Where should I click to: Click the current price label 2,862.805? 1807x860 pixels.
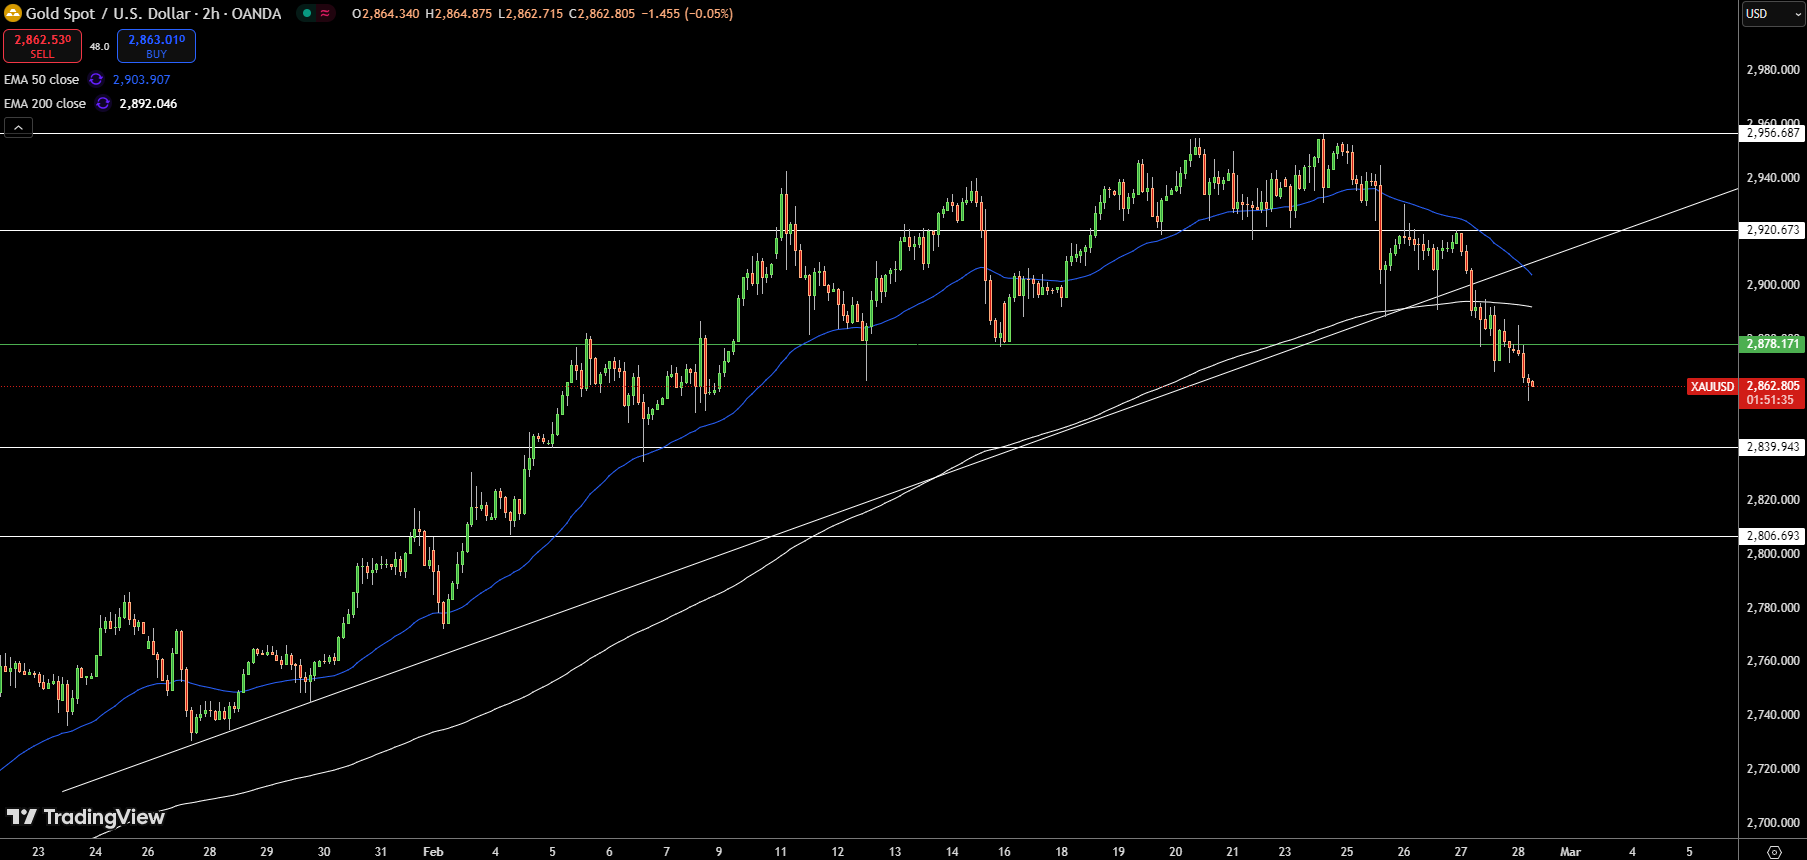click(1773, 386)
